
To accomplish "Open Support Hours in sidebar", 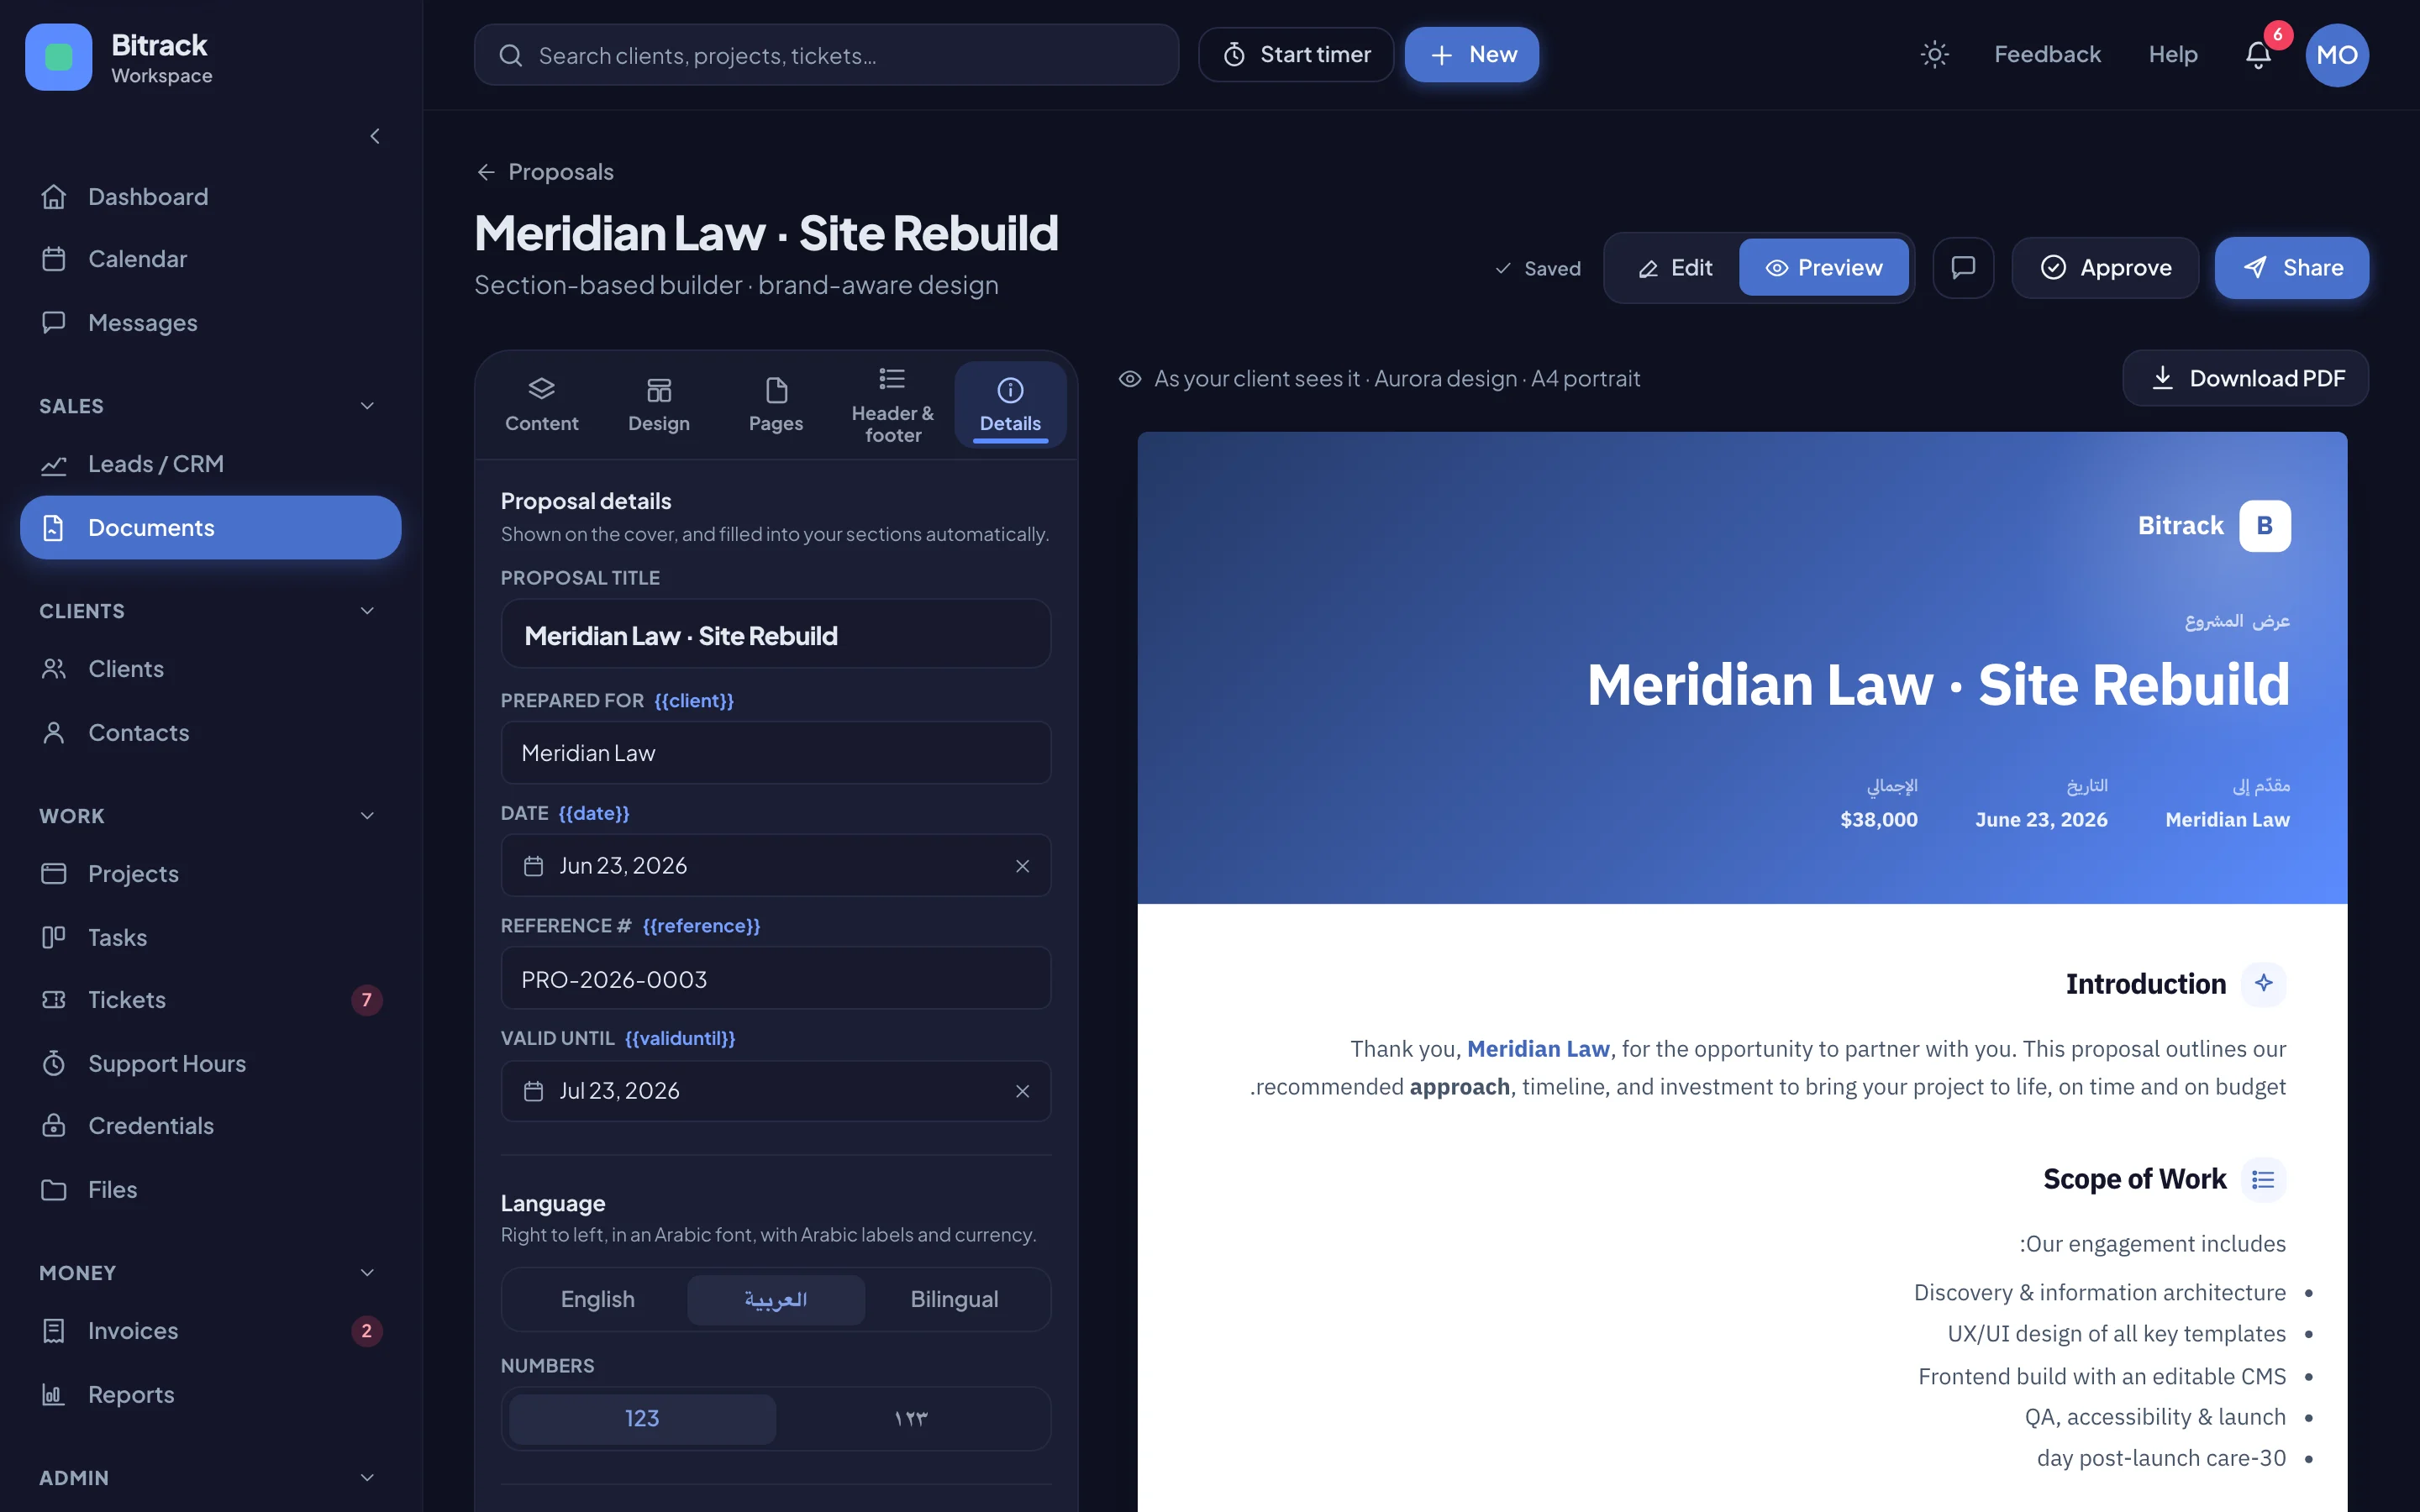I will (210, 1064).
